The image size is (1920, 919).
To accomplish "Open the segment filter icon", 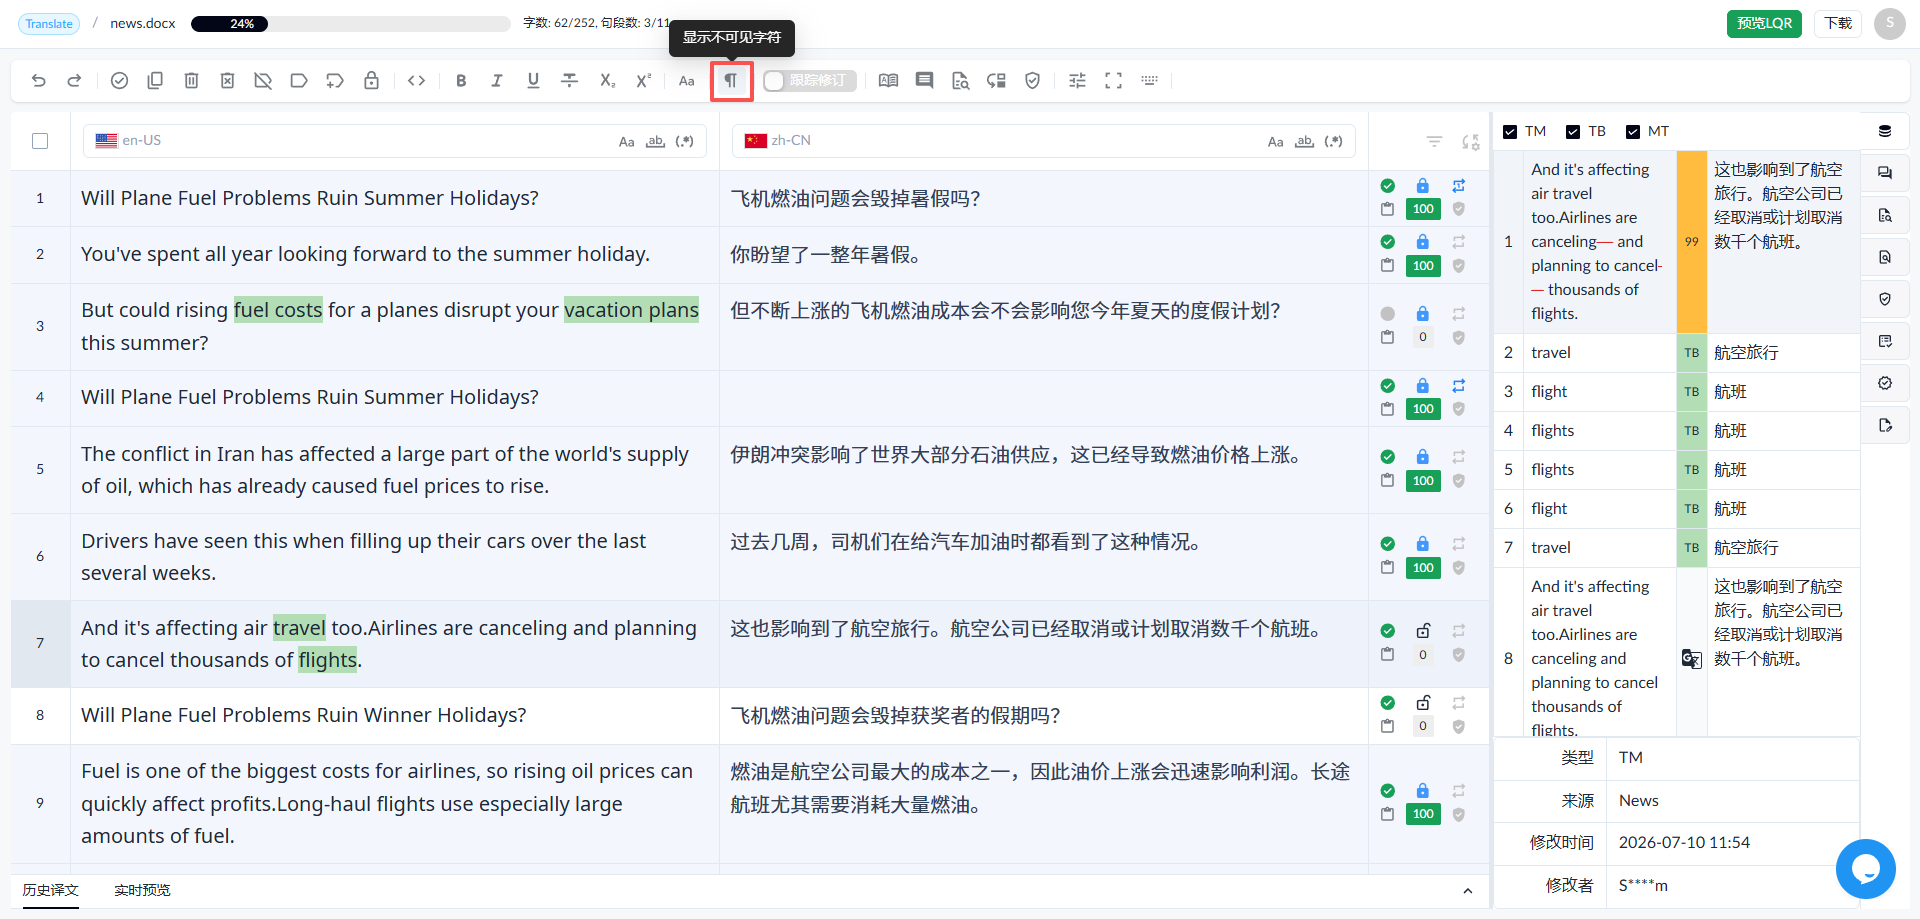I will click(x=1434, y=142).
